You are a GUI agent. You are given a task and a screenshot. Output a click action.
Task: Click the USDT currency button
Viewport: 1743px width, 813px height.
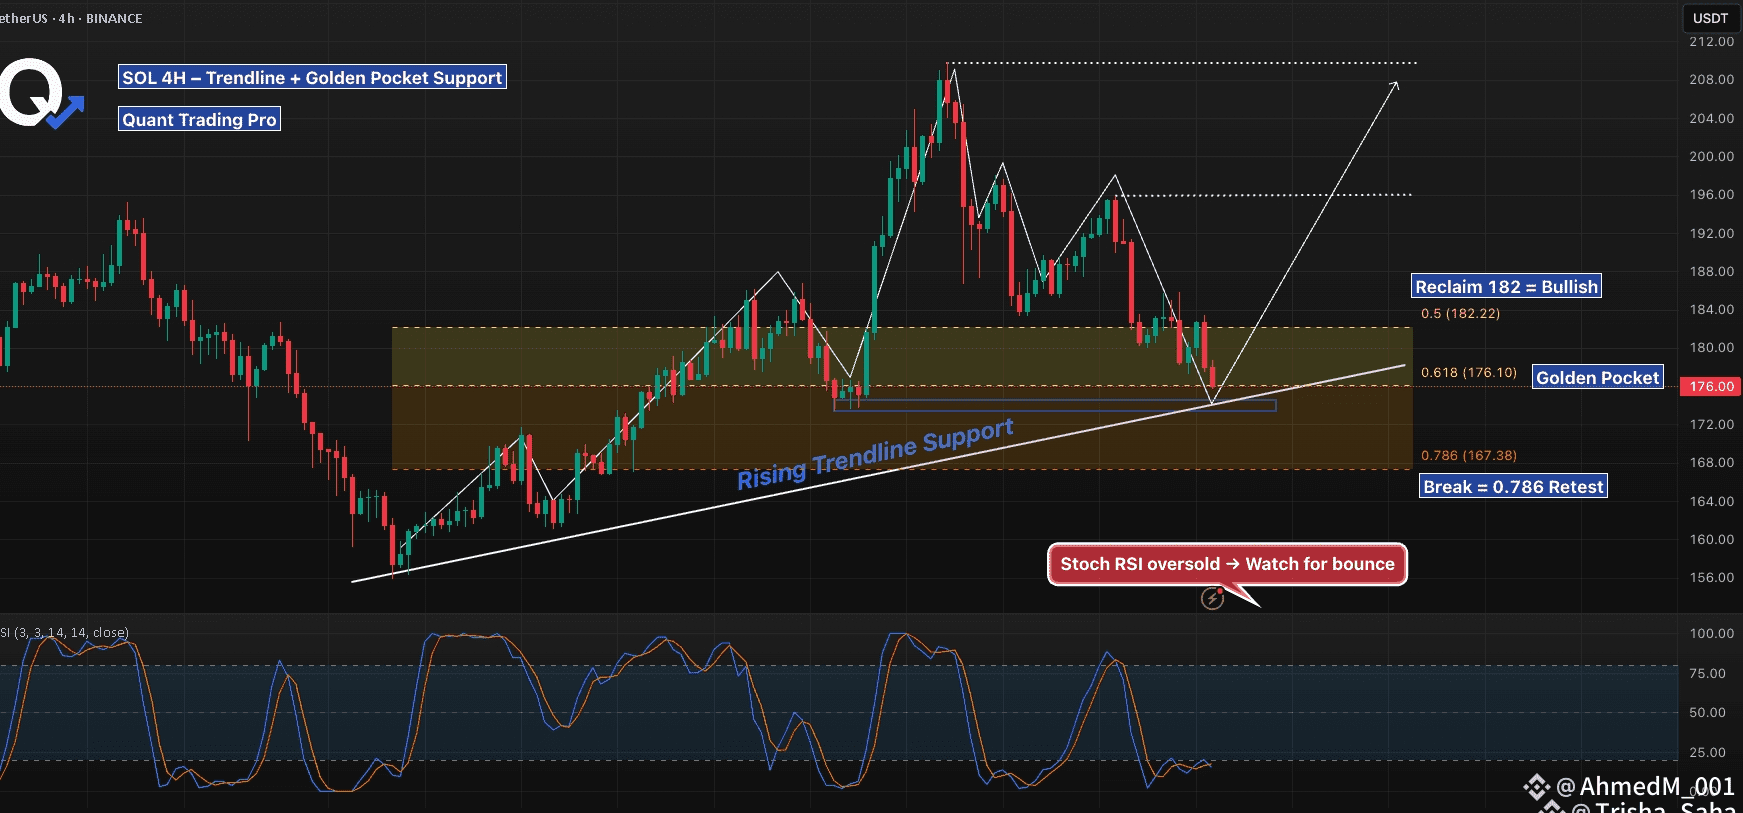coord(1710,18)
